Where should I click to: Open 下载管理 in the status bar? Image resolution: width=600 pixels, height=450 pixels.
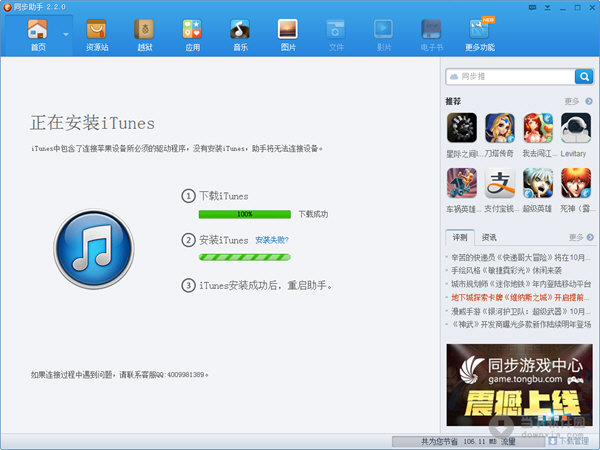tap(569, 441)
